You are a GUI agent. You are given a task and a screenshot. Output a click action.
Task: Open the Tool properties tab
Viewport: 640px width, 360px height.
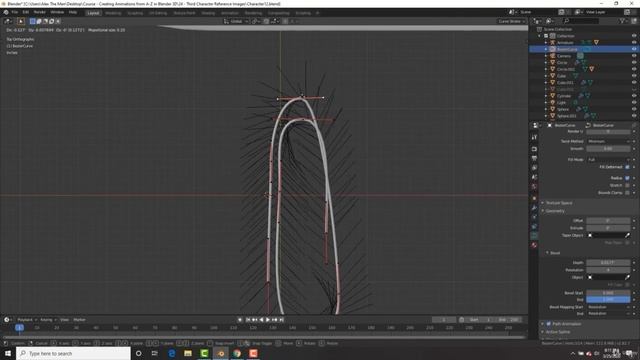(x=534, y=138)
